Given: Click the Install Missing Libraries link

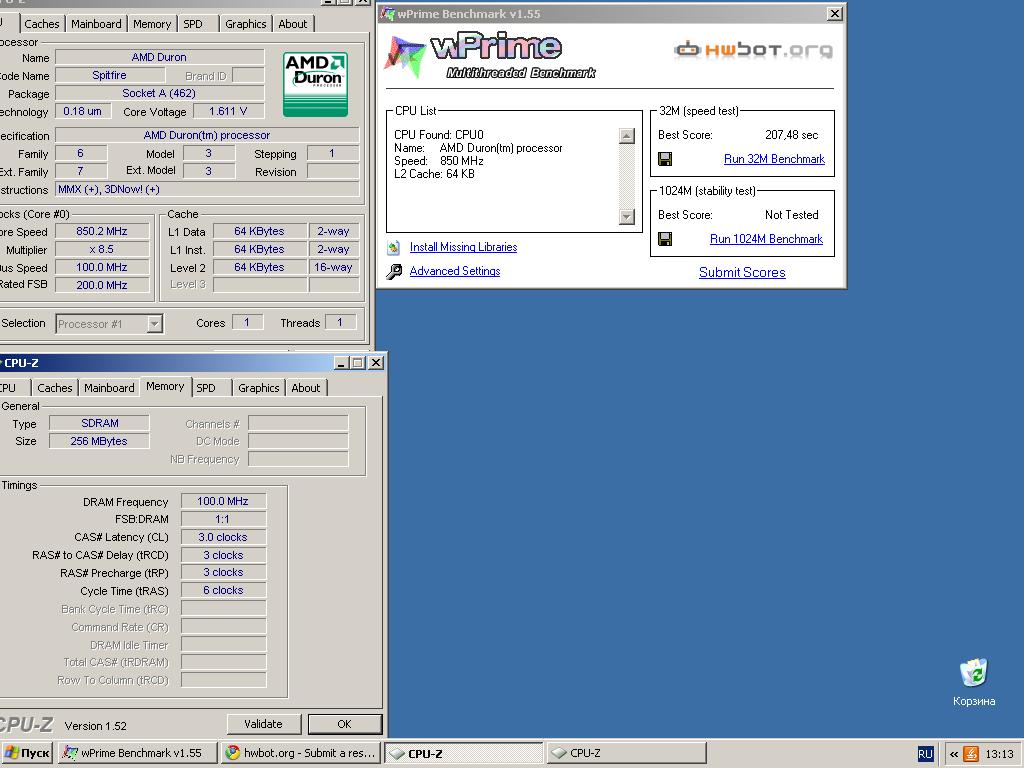Looking at the screenshot, I should click(x=463, y=247).
